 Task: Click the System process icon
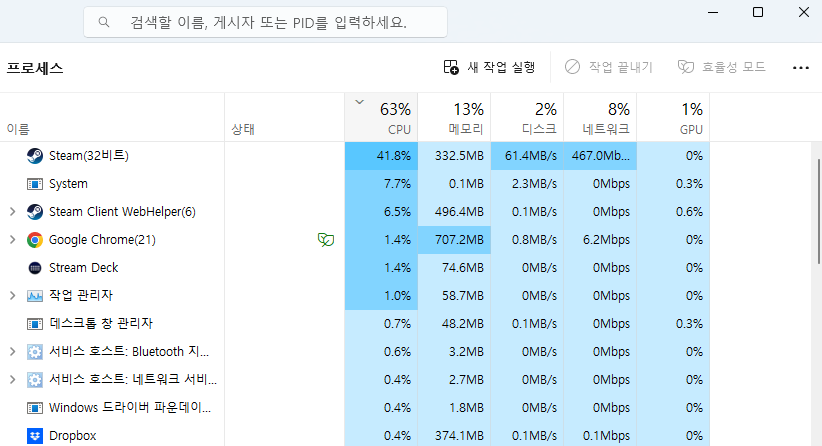click(x=35, y=184)
